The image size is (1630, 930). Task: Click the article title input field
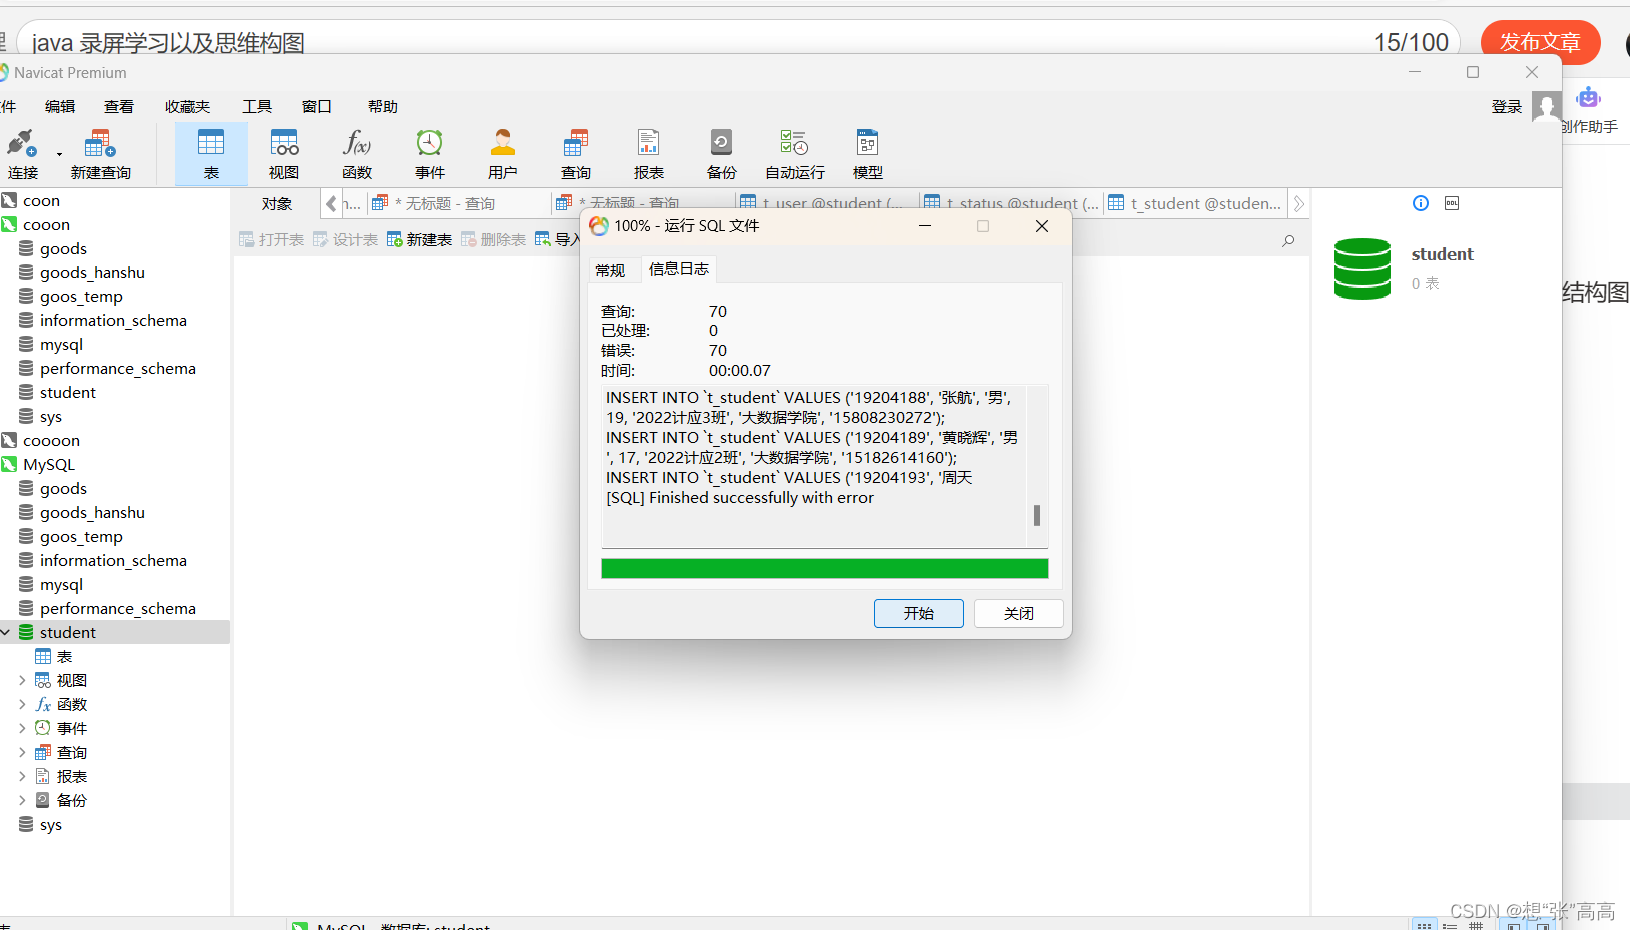pyautogui.click(x=738, y=42)
